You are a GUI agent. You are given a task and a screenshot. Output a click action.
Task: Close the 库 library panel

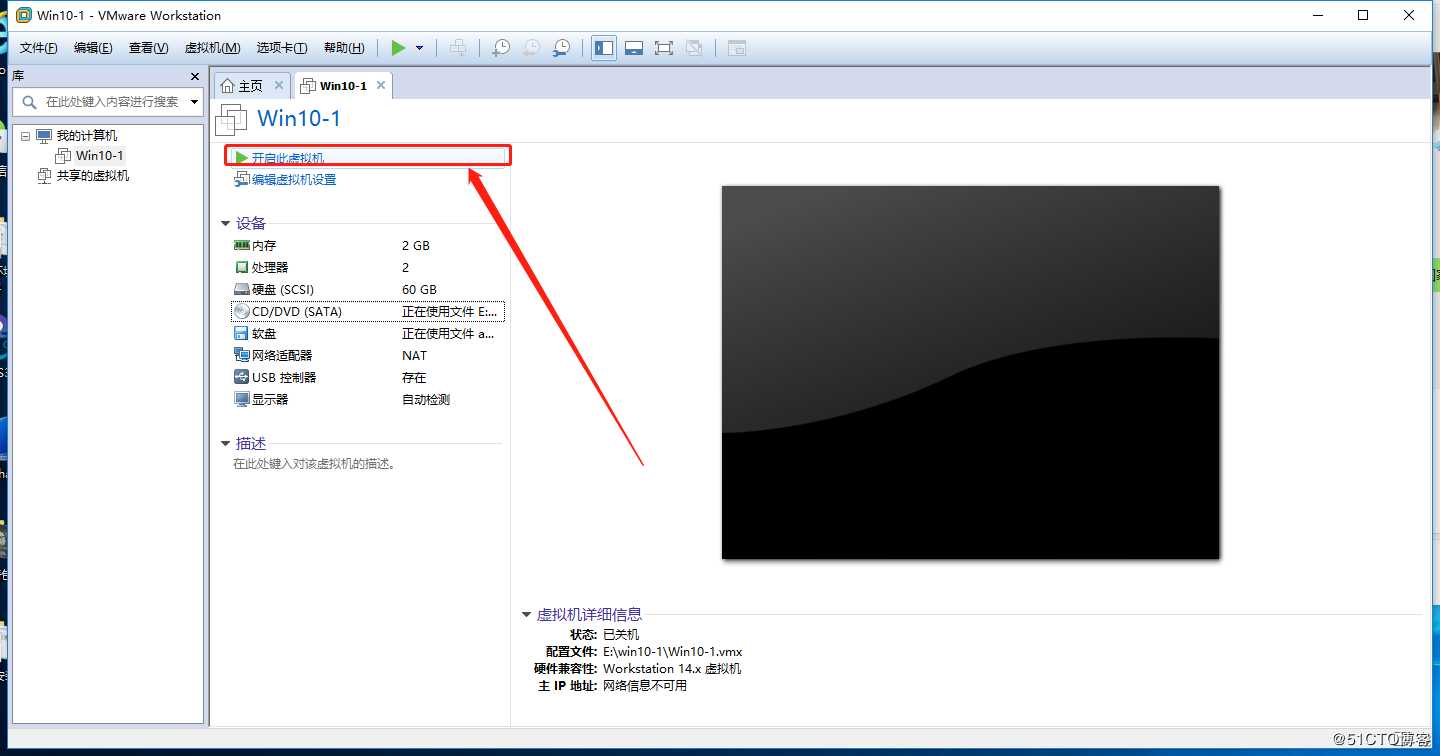[x=195, y=77]
